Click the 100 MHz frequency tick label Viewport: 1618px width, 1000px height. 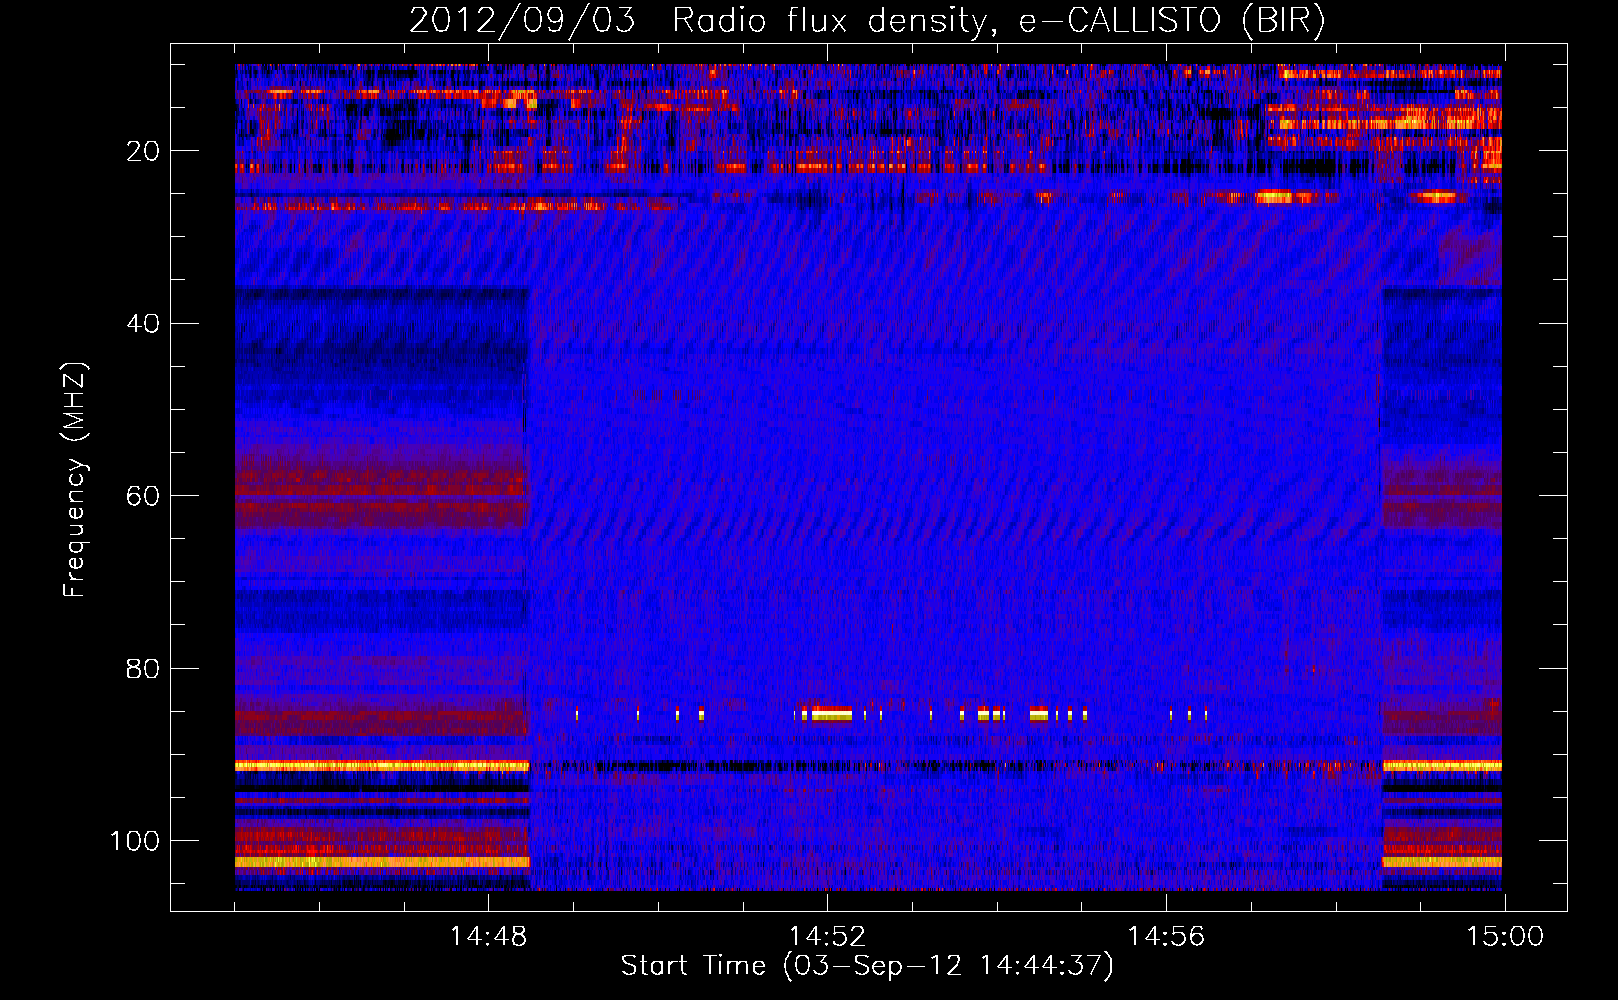tap(135, 841)
